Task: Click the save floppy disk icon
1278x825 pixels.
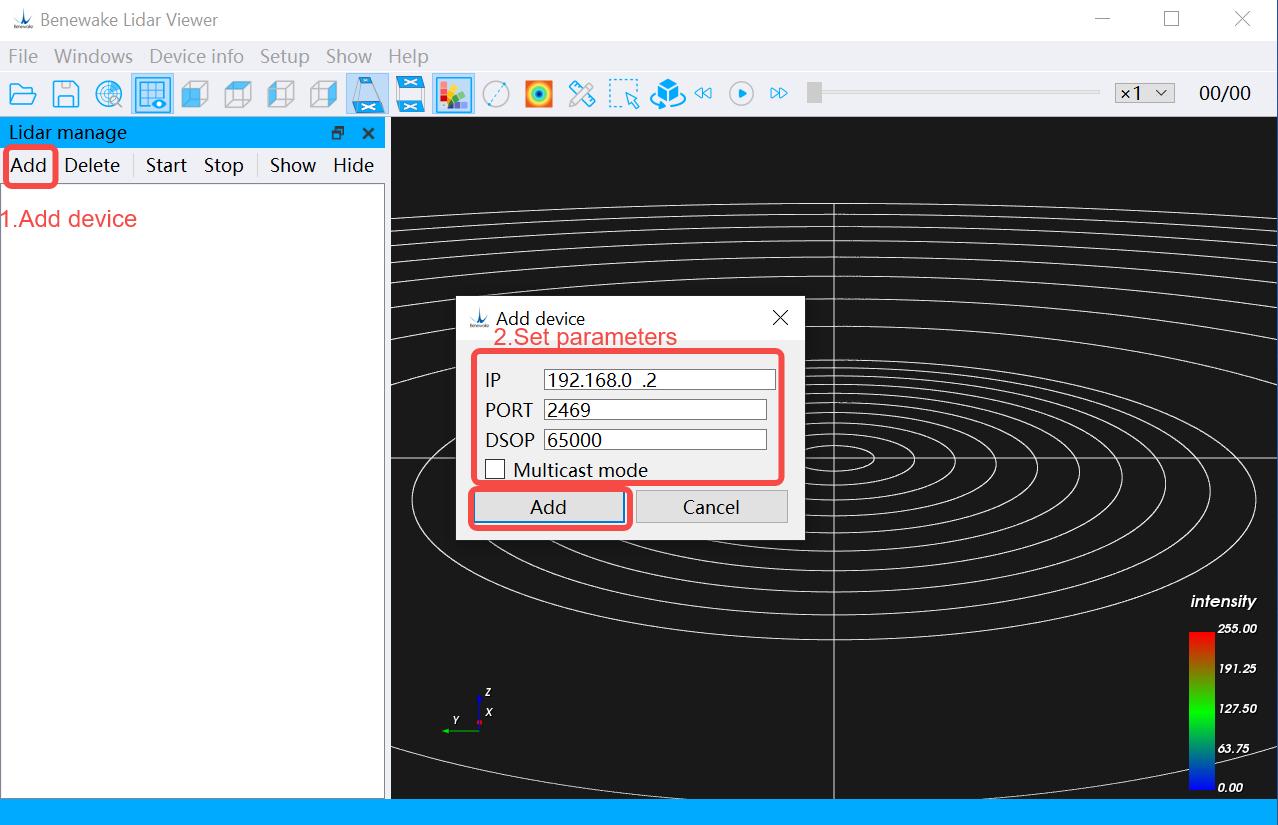Action: click(x=66, y=94)
